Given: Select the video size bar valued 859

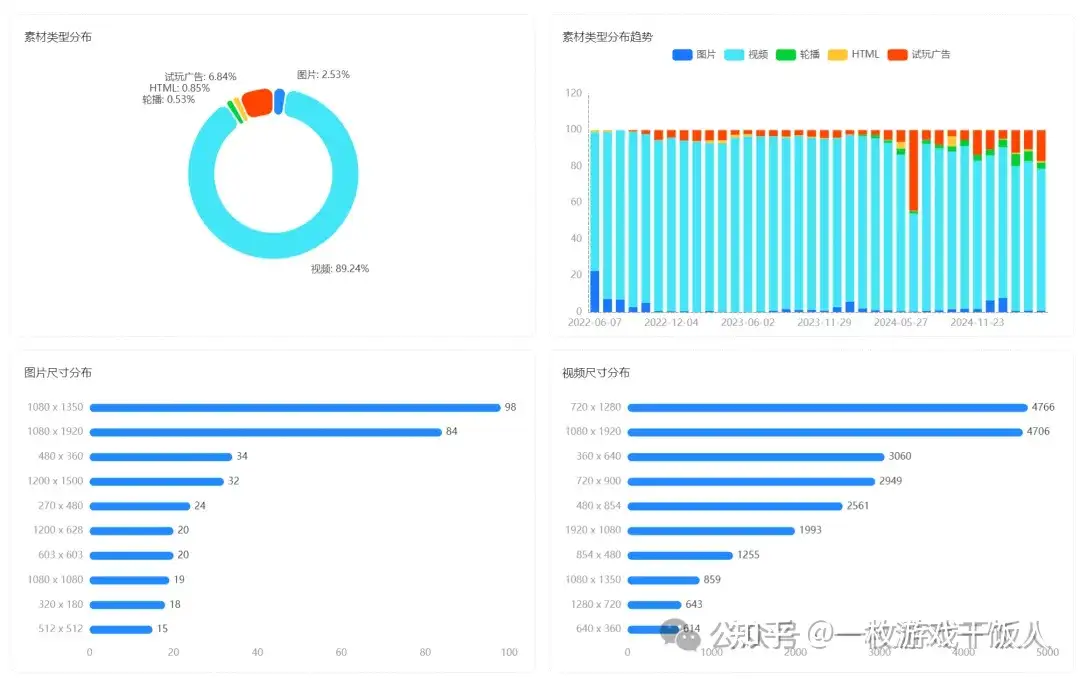Looking at the screenshot, I should [664, 580].
